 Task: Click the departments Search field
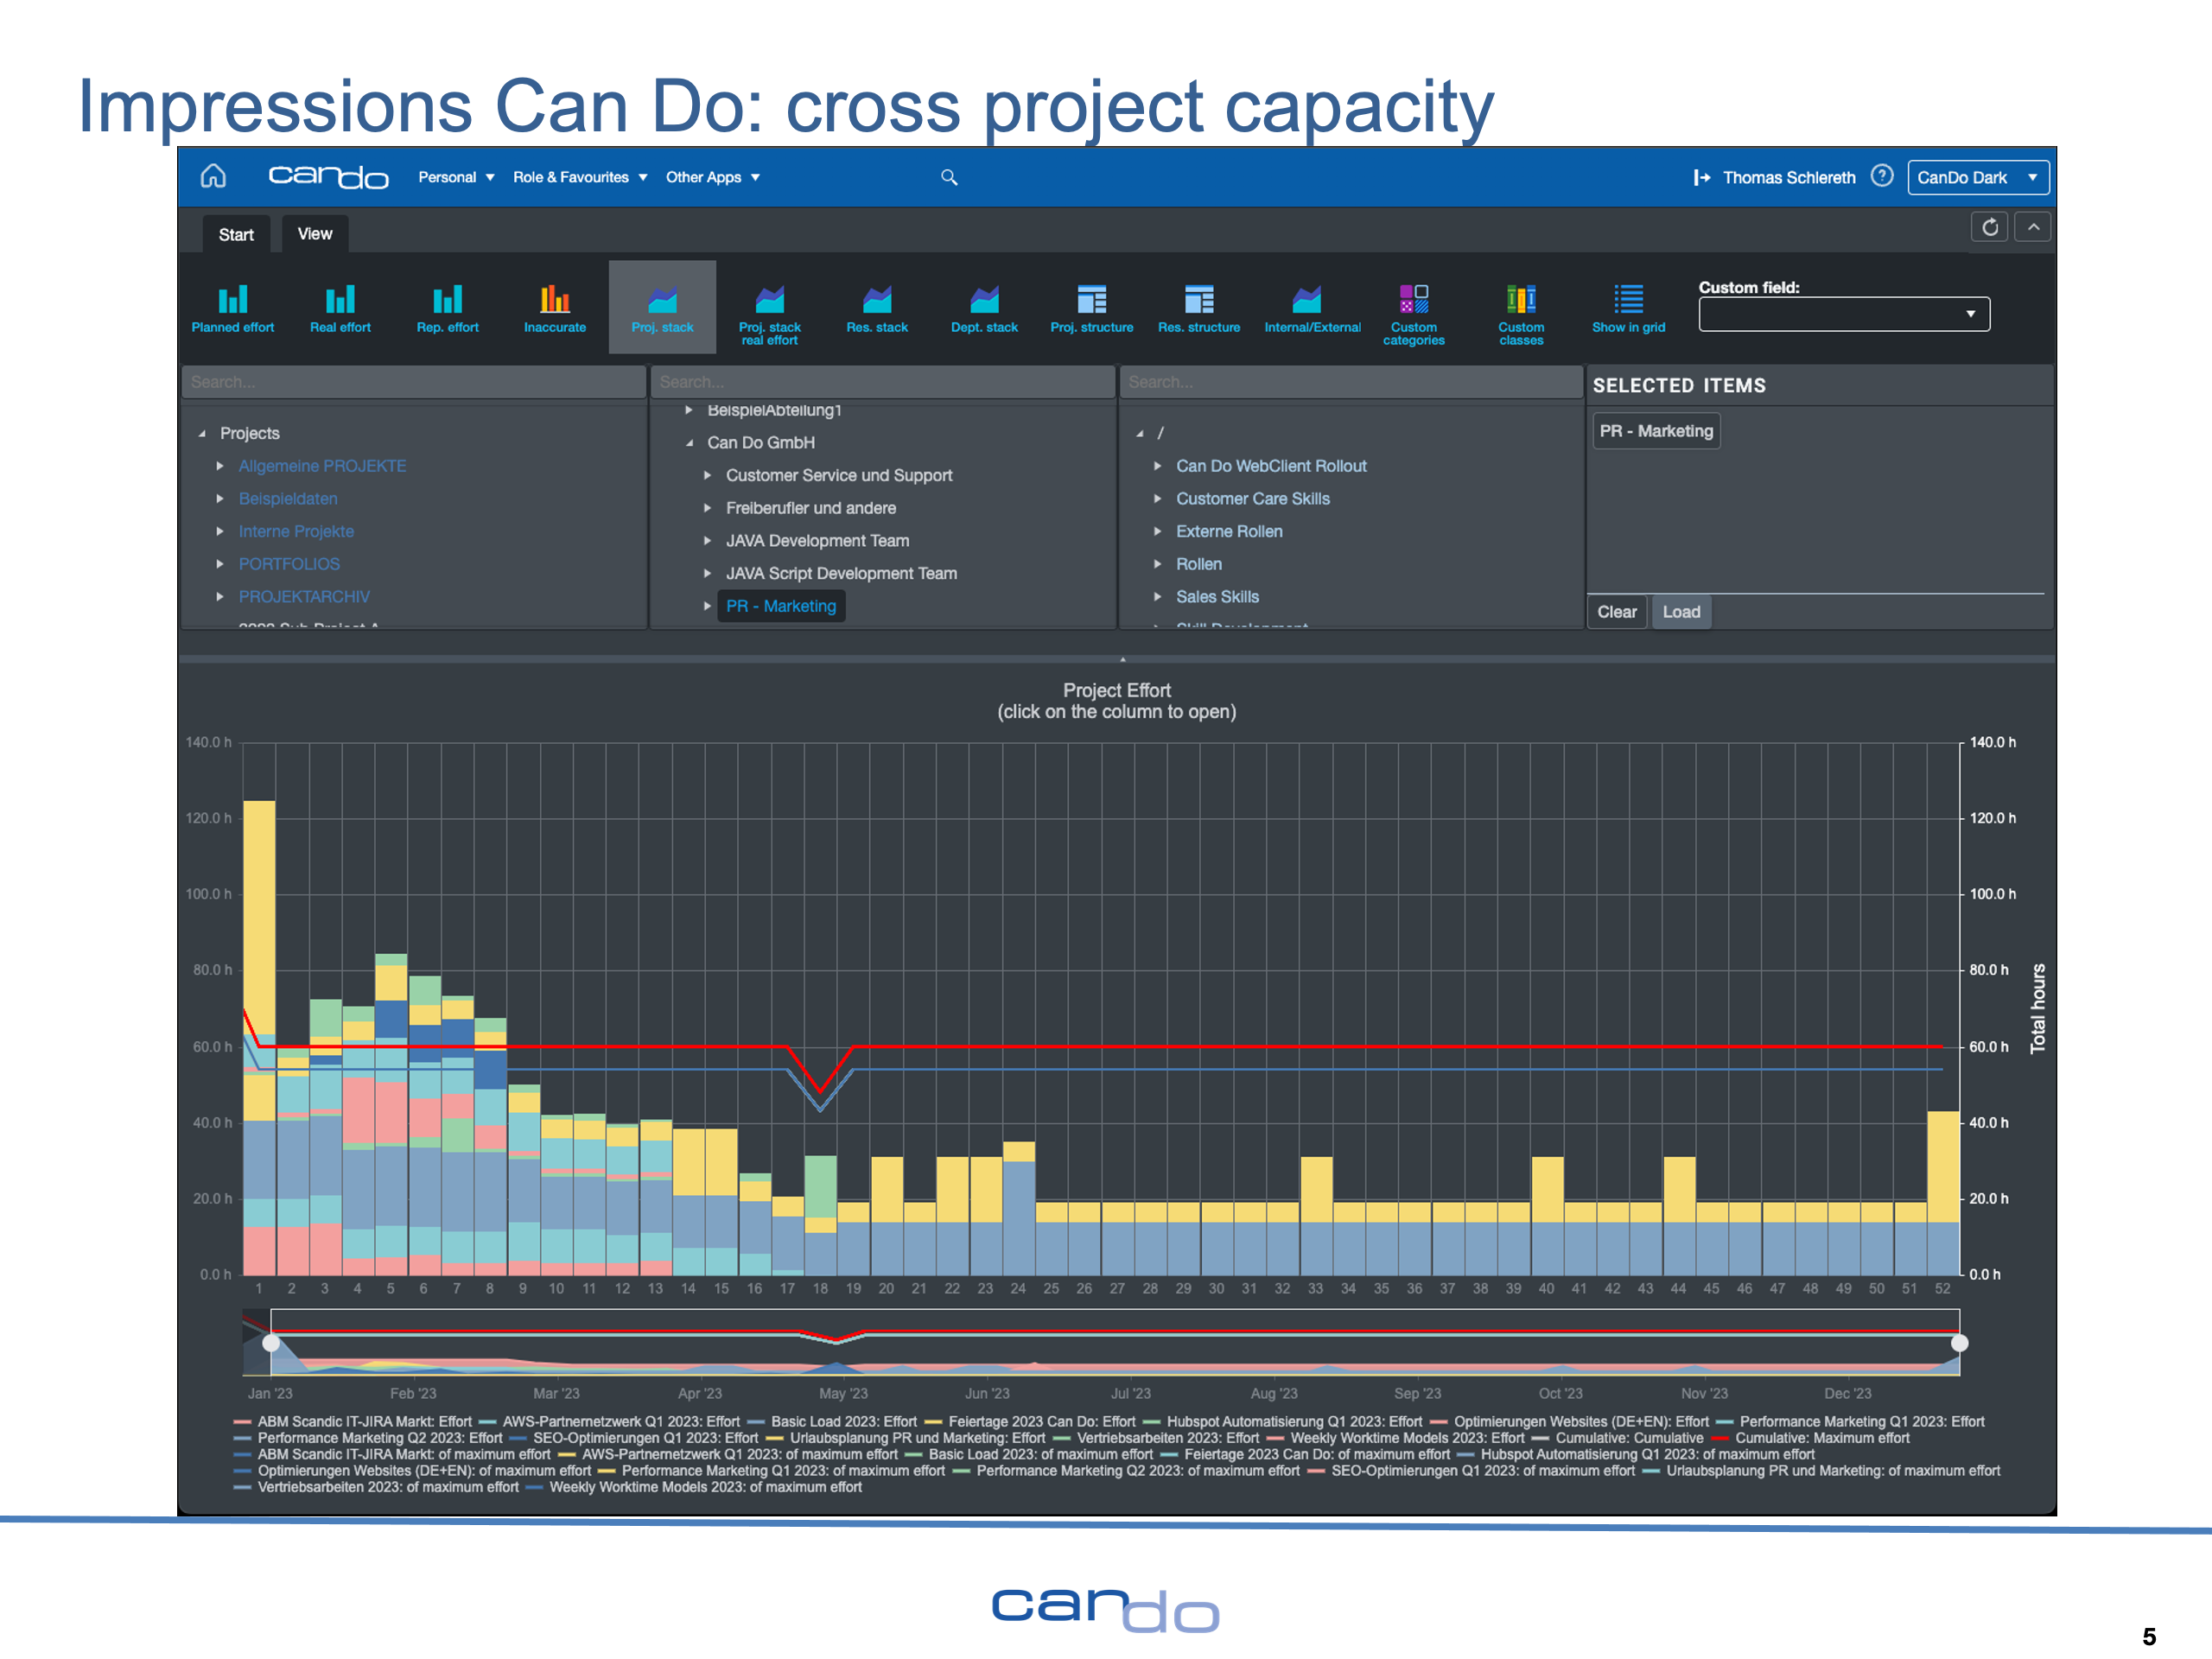tap(883, 382)
